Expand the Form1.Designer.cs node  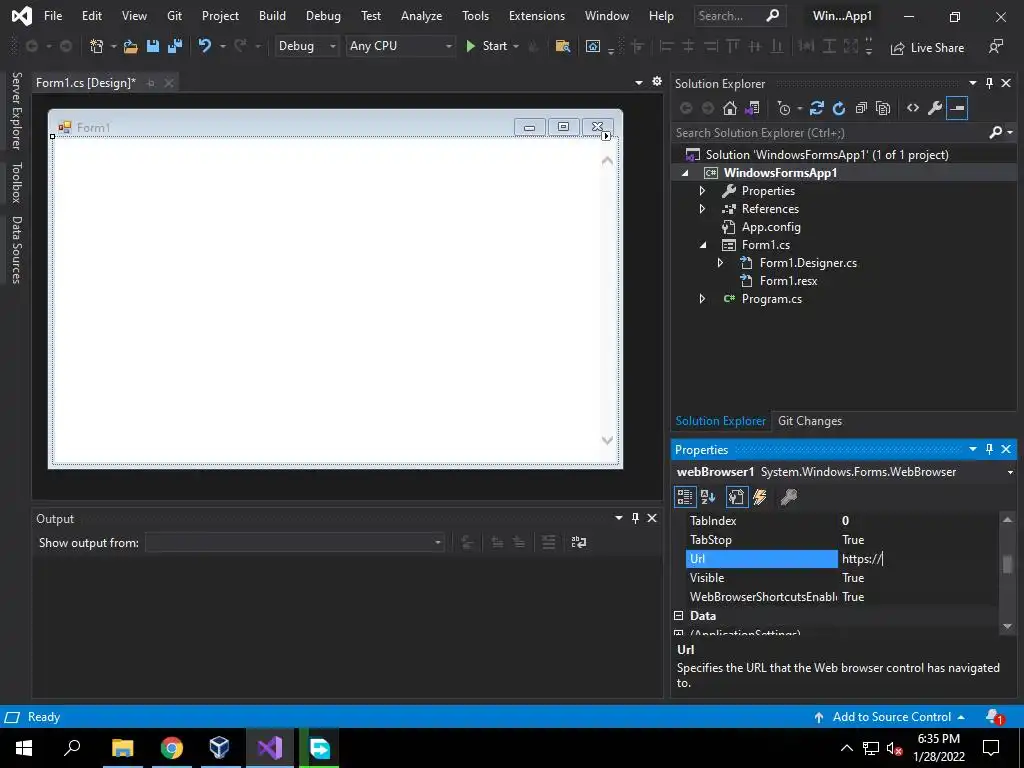(721, 263)
